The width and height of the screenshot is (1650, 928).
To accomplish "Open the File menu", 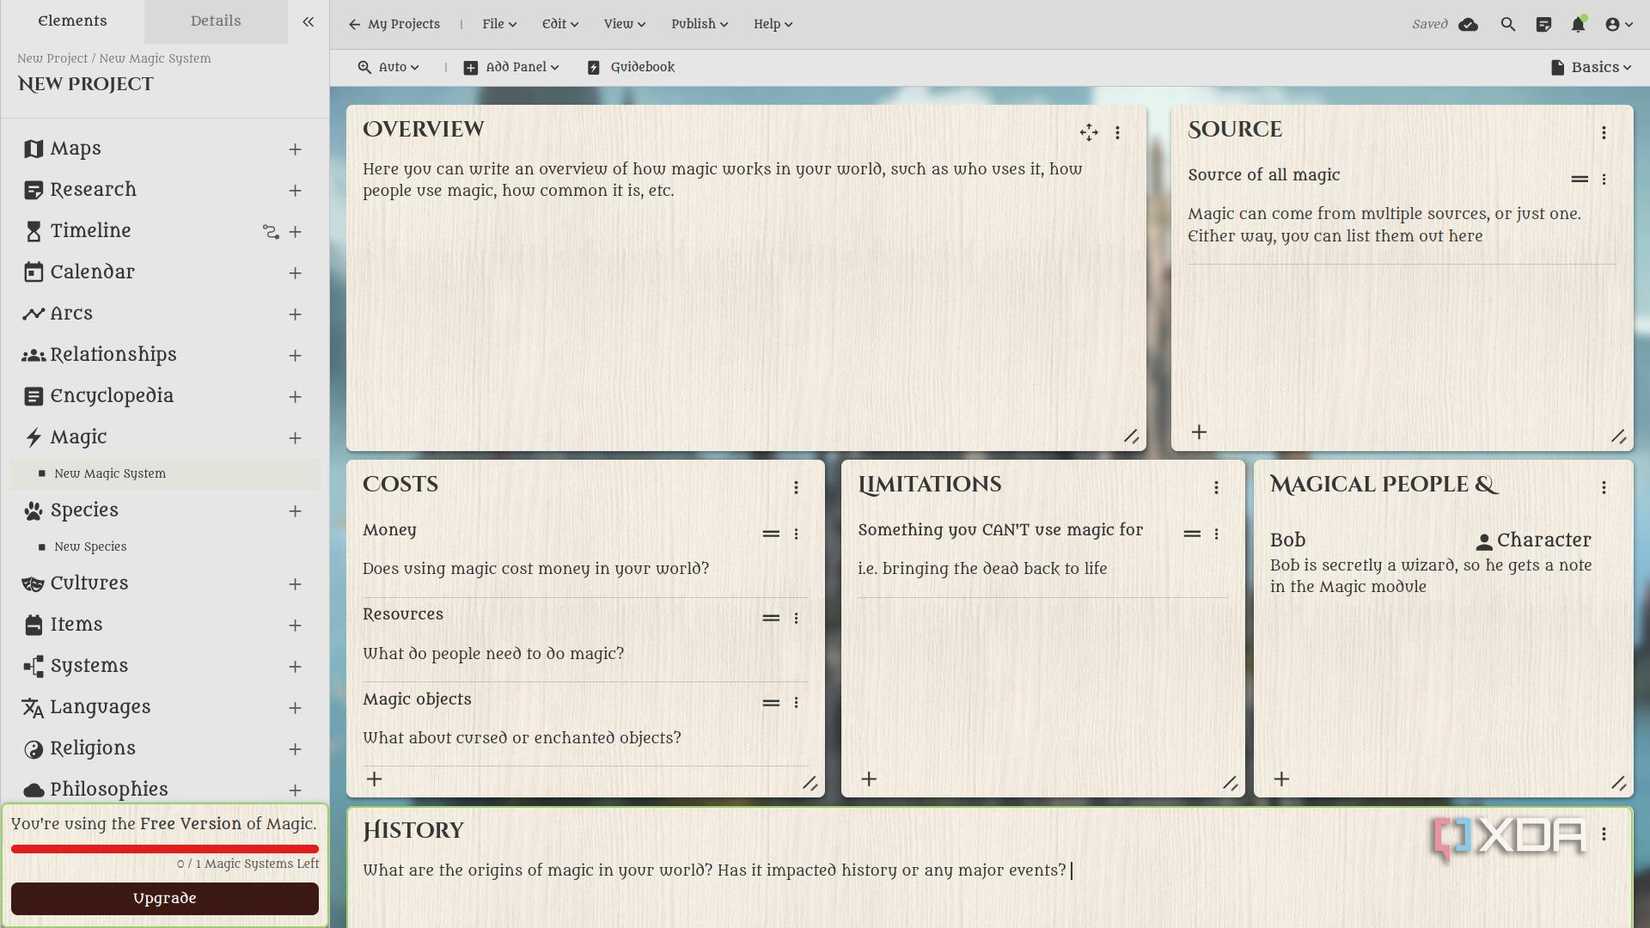I will tap(499, 24).
